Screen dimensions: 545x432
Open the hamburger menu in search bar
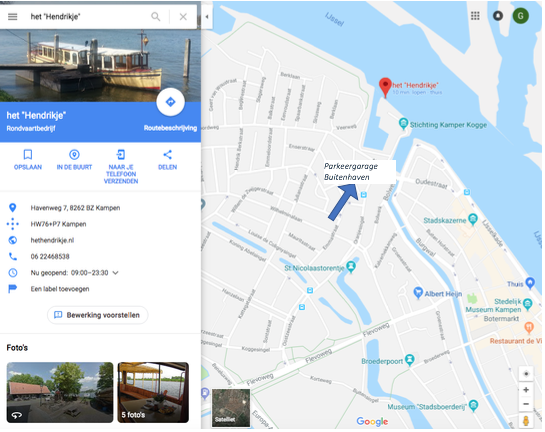tap(13, 17)
